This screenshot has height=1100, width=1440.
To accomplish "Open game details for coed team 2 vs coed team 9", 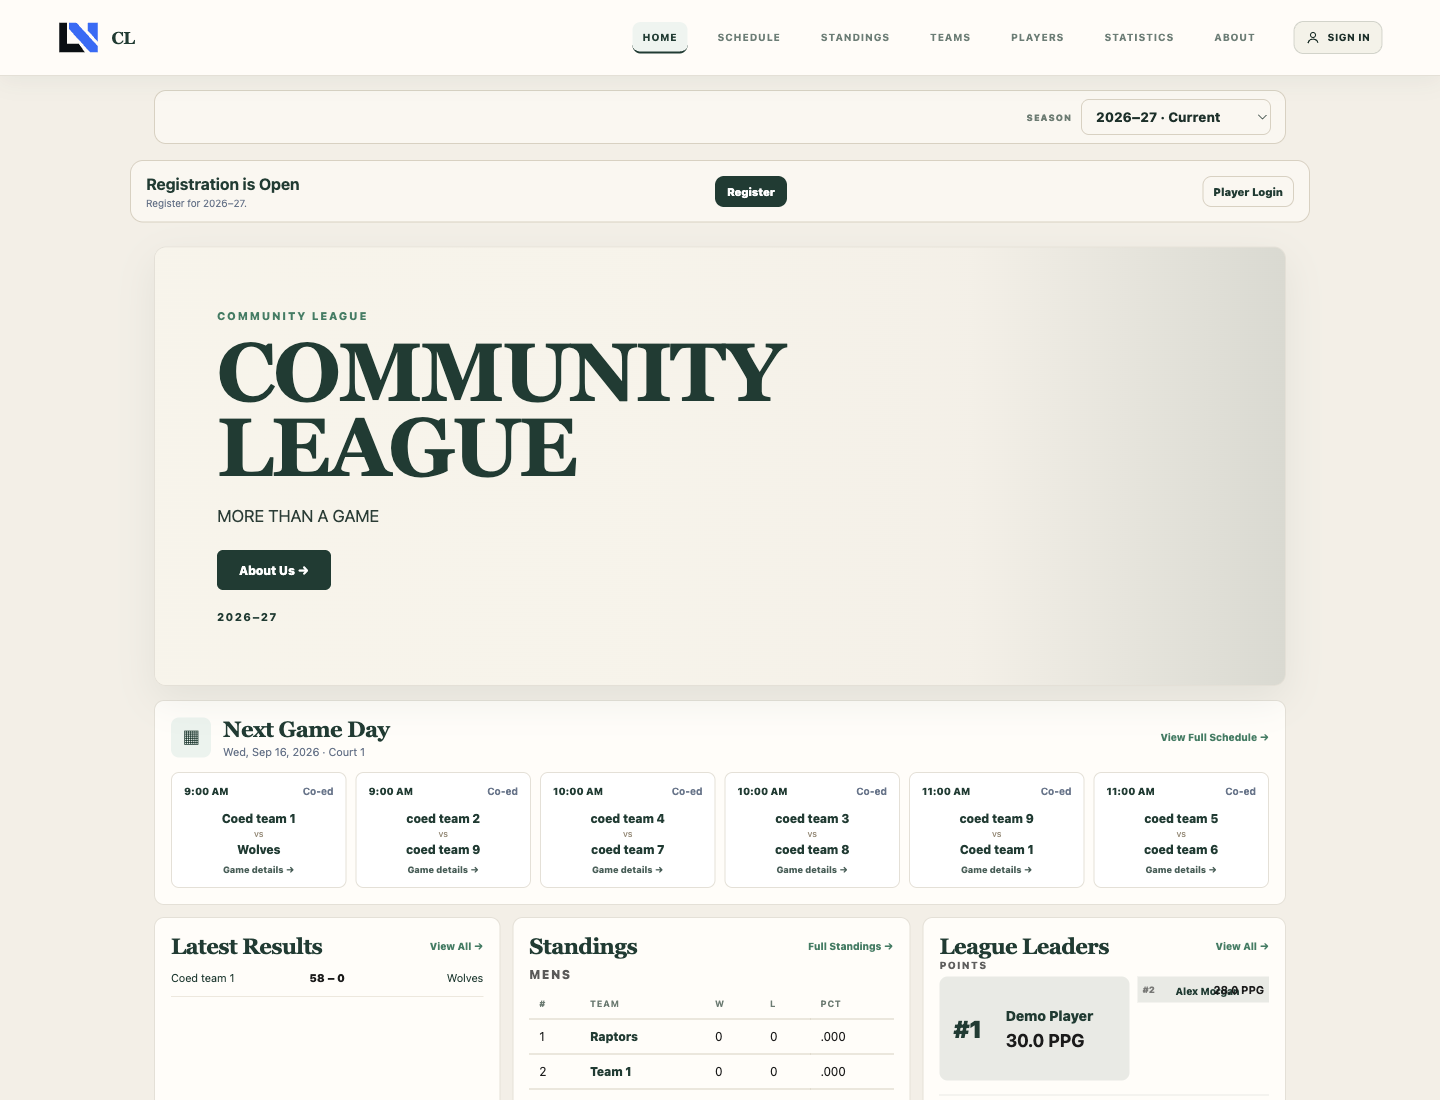I will [x=443, y=870].
